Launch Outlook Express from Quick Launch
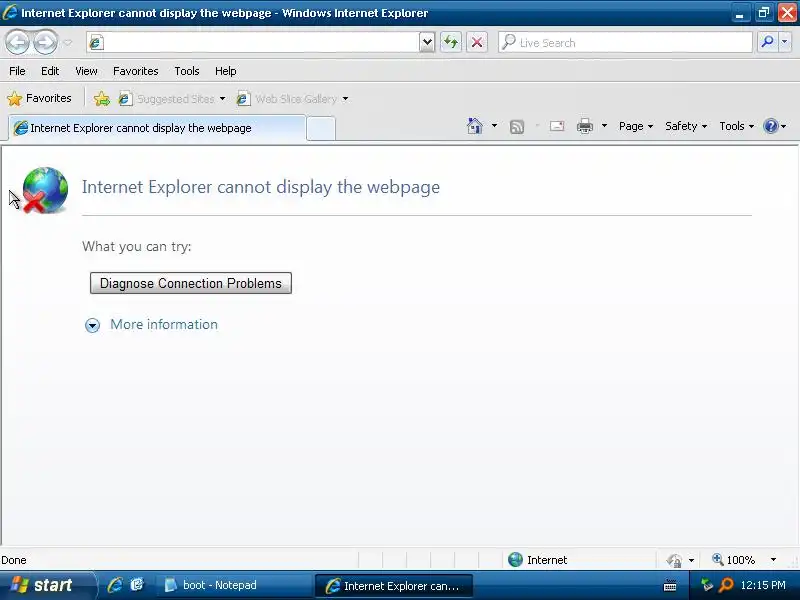 point(137,585)
